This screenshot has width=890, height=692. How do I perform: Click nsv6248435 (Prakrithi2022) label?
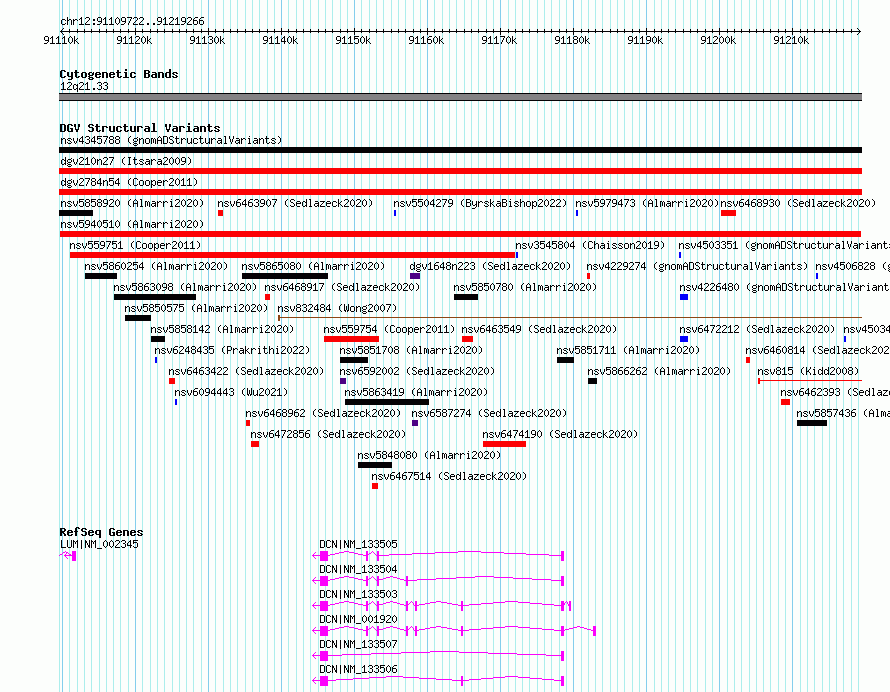tap(232, 350)
